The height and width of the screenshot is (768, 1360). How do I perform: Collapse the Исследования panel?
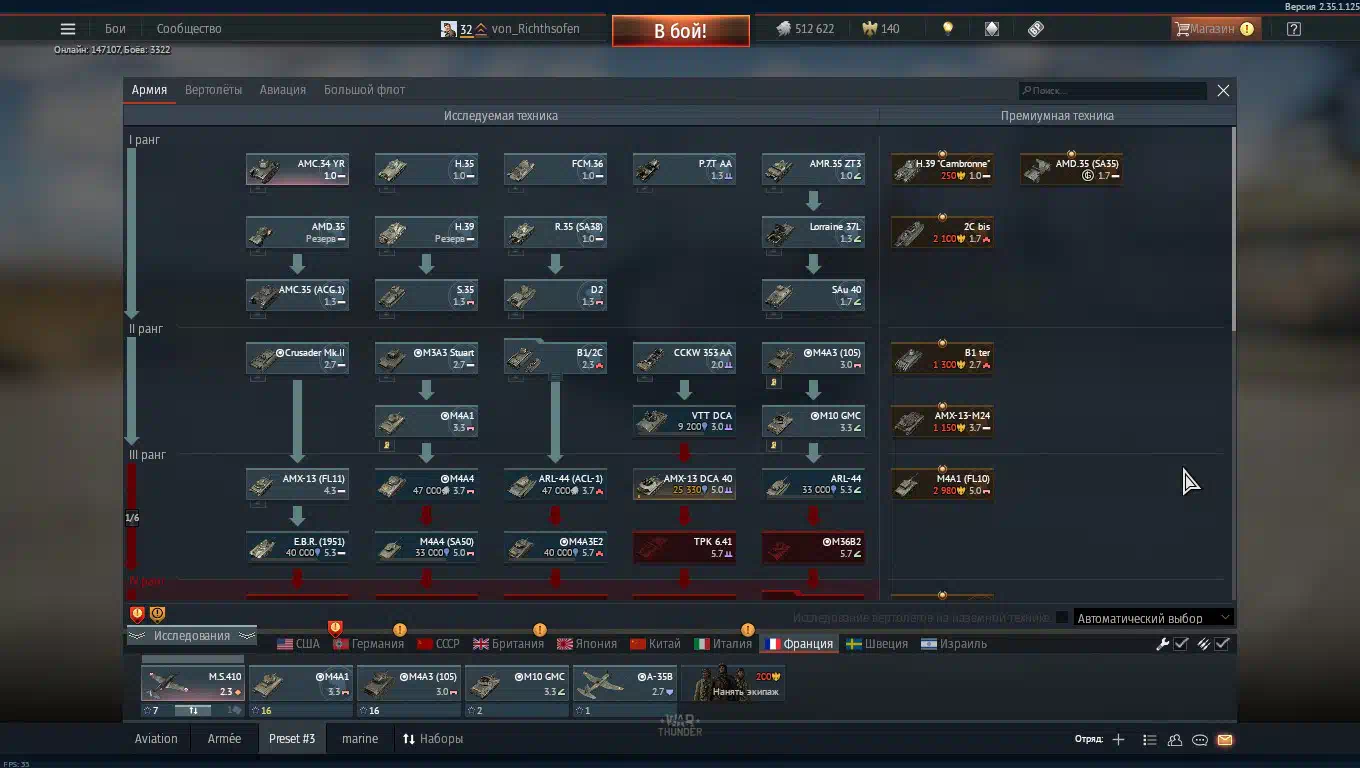(191, 636)
